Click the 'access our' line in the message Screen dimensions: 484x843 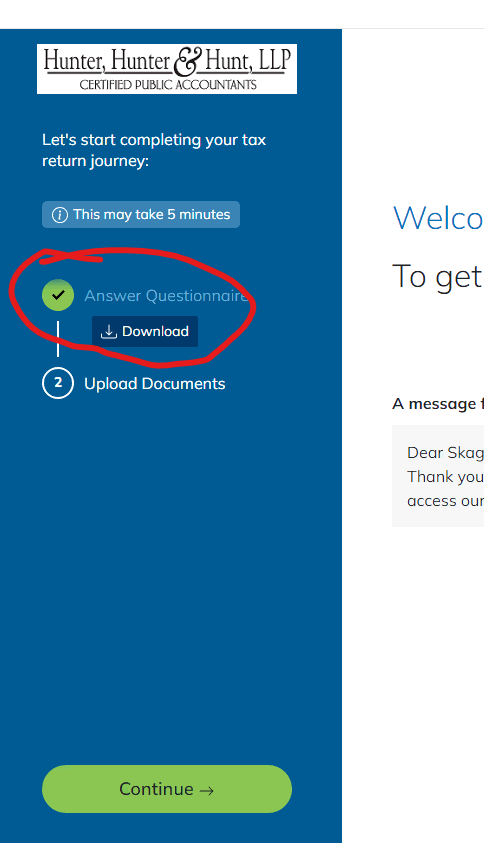point(445,501)
